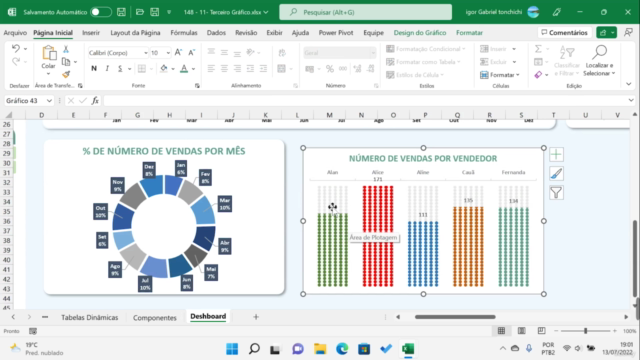Click the Page Break Preview icon
Screen dimensions: 640x360
click(x=541, y=331)
